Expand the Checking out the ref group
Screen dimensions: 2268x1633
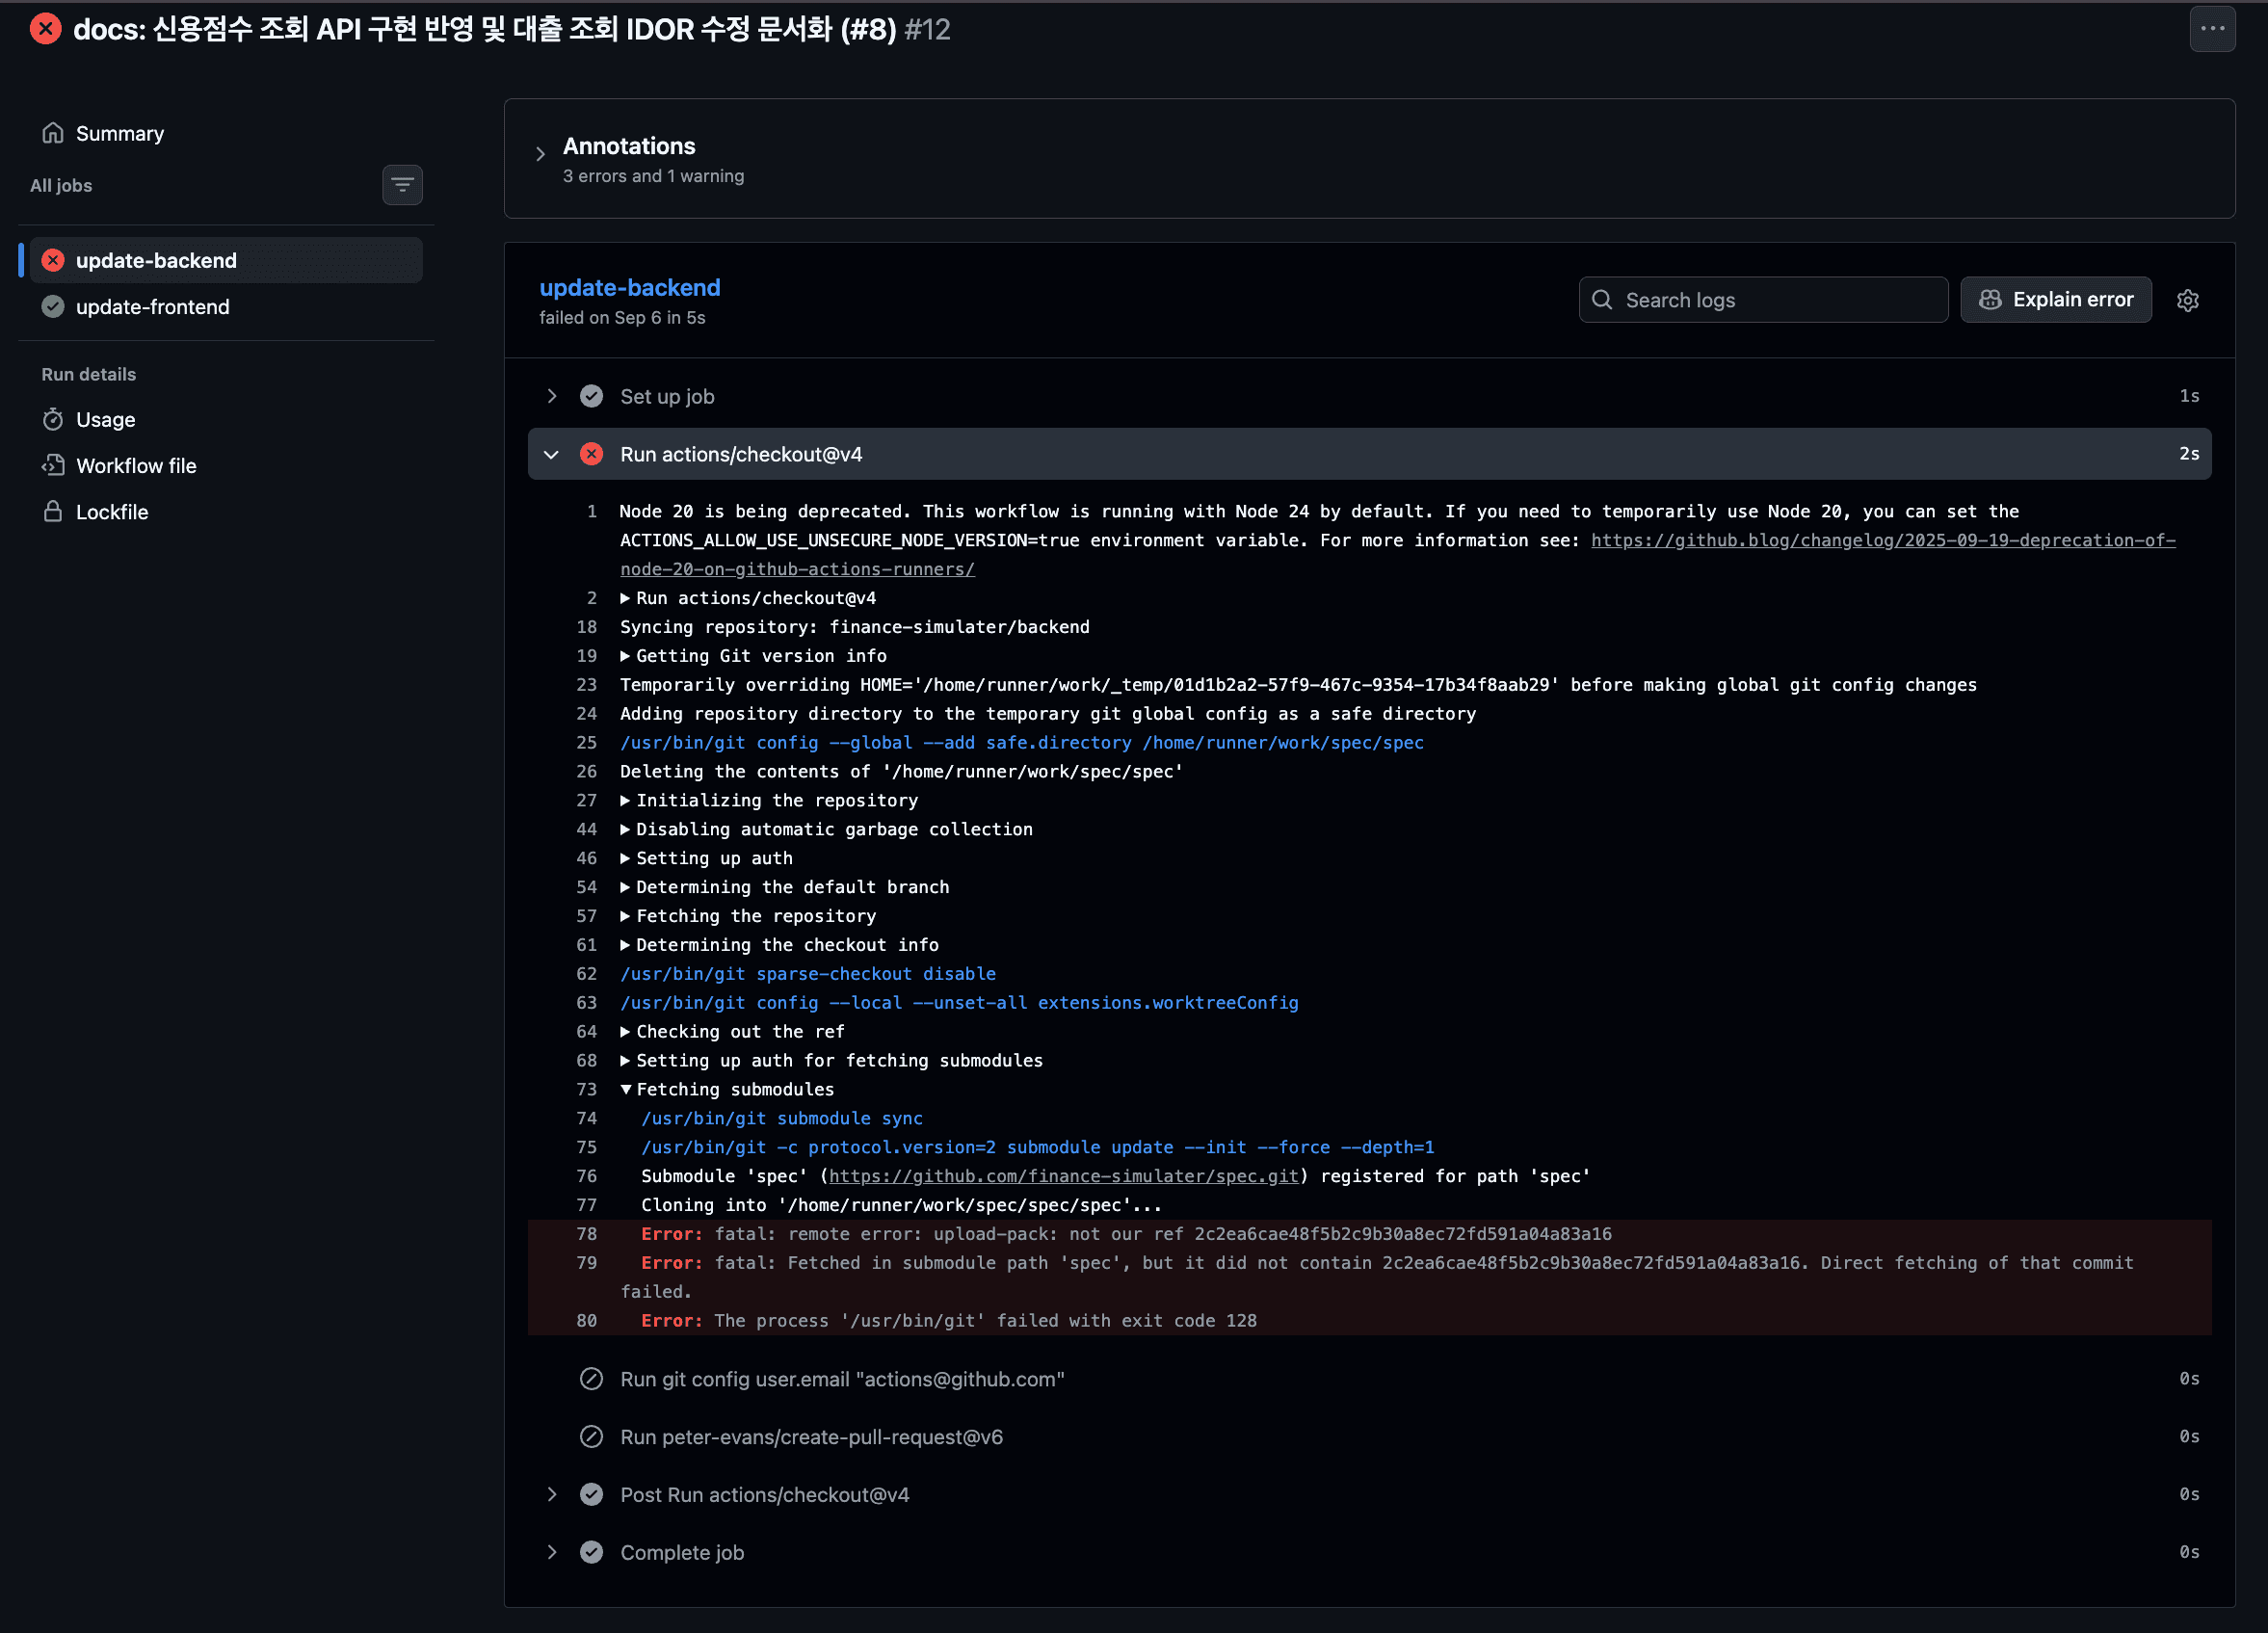tap(732, 1031)
